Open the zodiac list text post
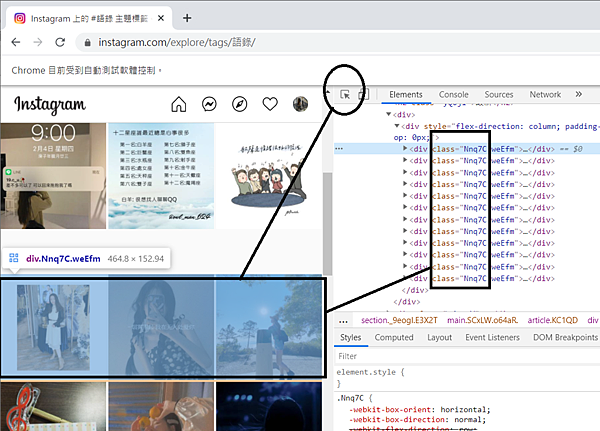This screenshot has height=431, width=600. 161,176
